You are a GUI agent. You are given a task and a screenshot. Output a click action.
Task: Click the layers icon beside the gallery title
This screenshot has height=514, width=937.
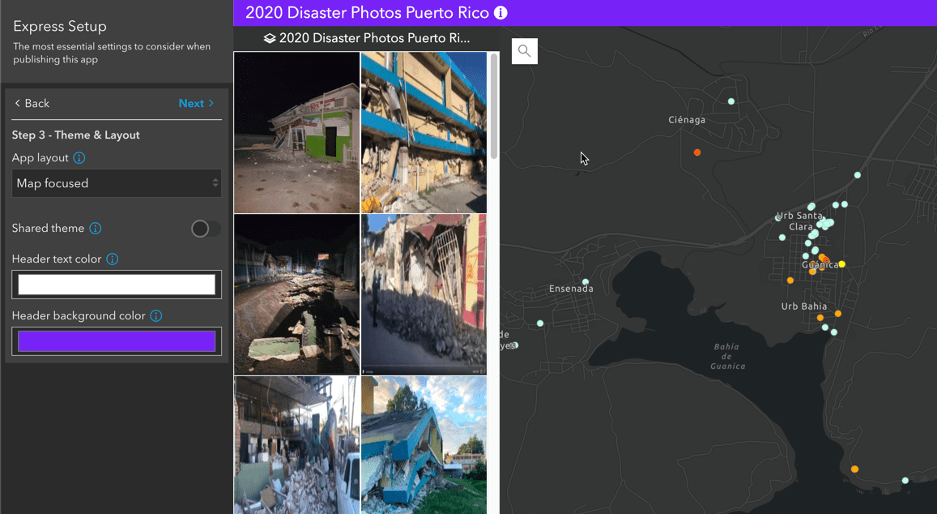pos(270,38)
